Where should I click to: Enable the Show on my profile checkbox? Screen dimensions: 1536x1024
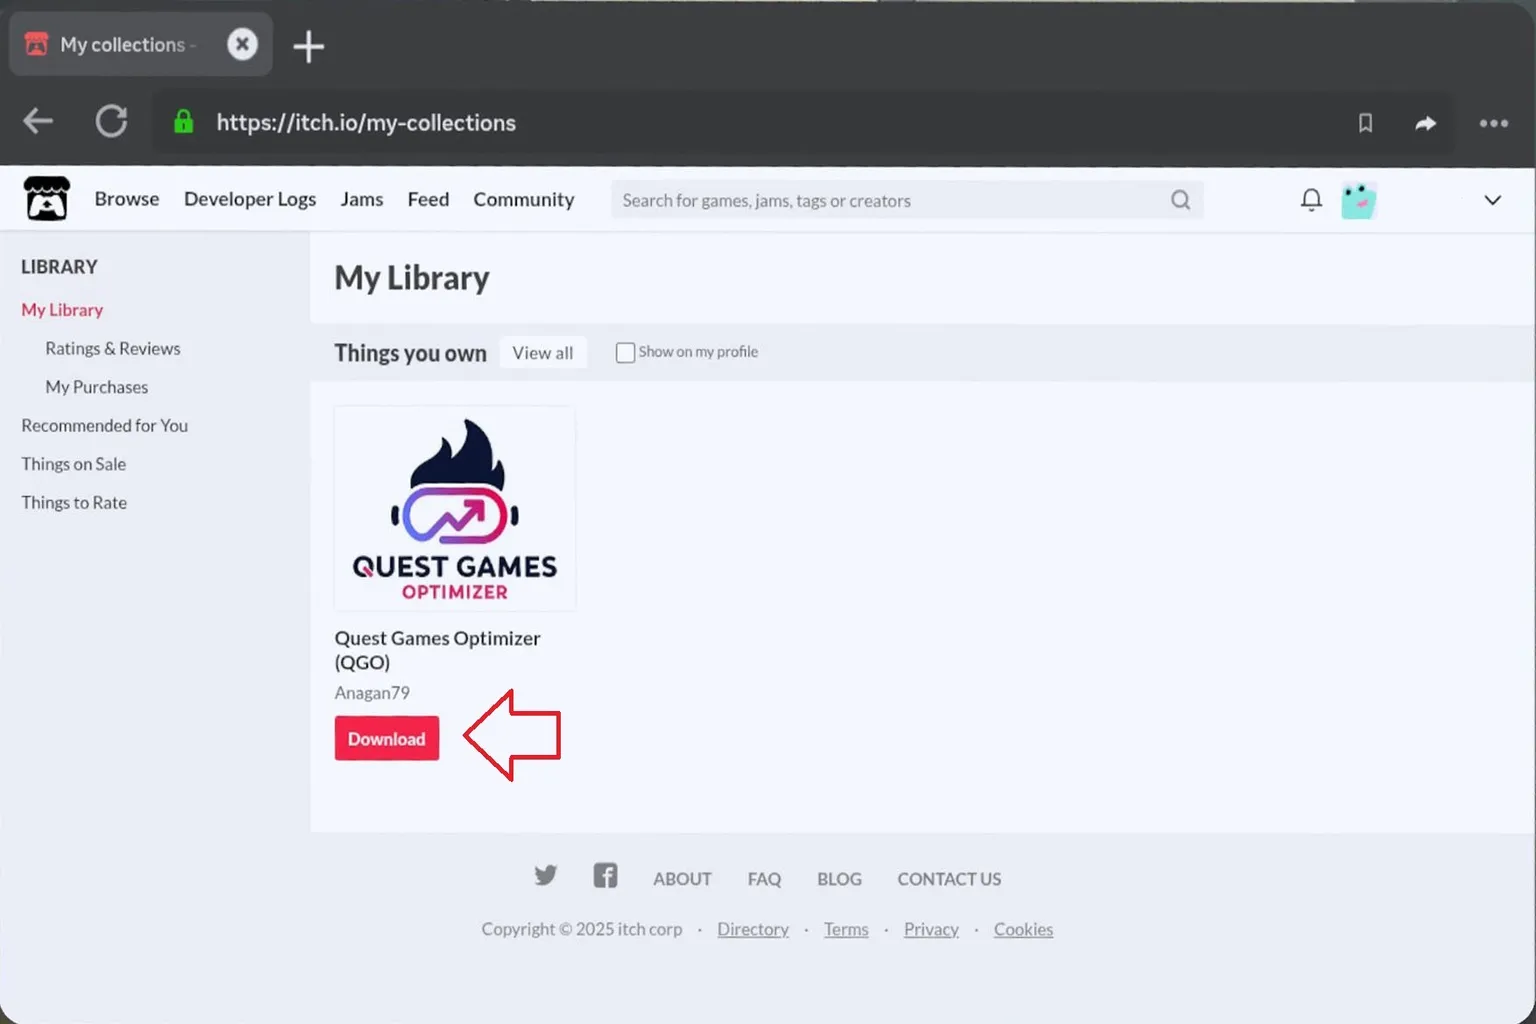point(625,353)
